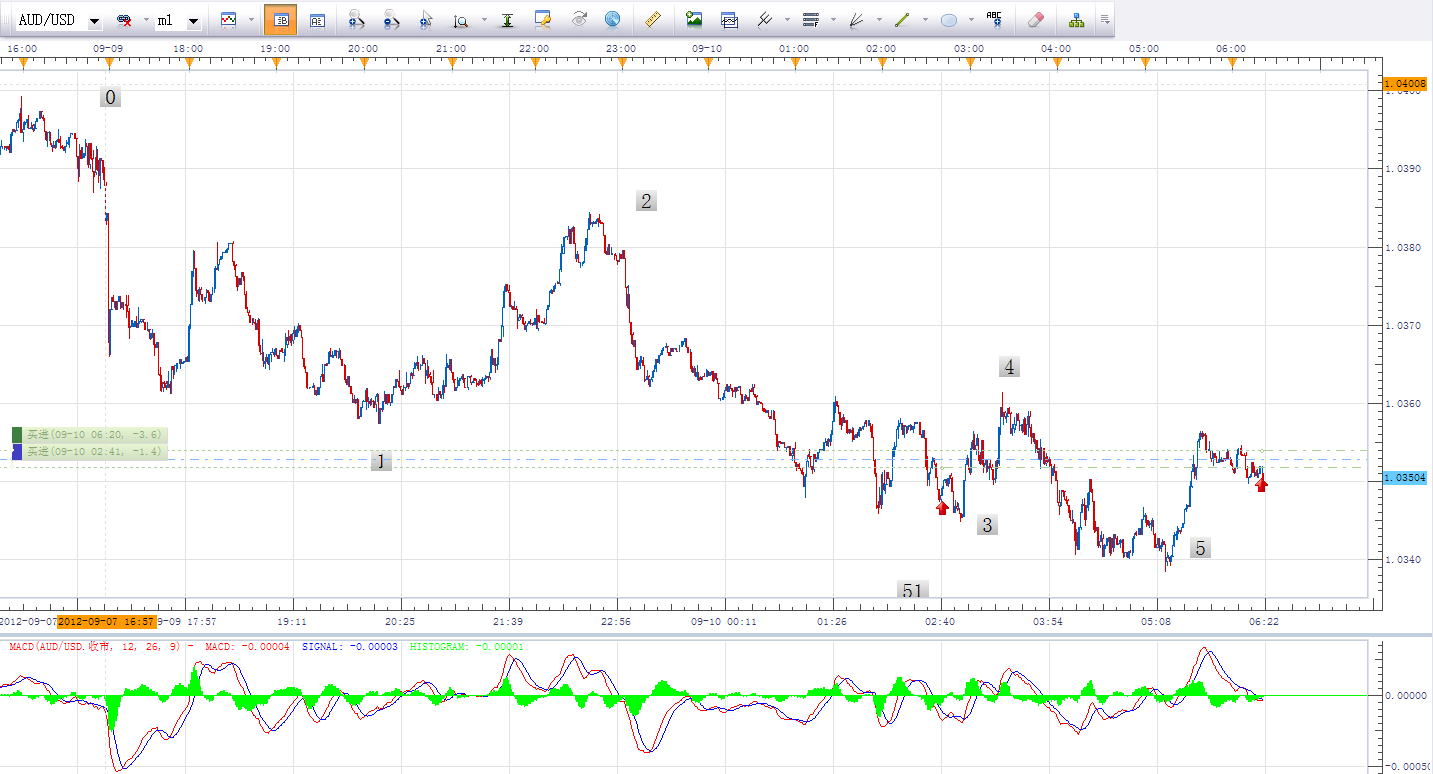
Task: Click the red buy arrow near 06:22
Action: point(1262,485)
